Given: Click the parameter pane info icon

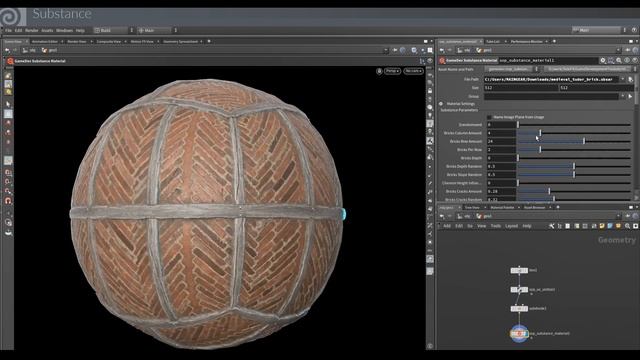Looking at the screenshot, I should coord(627,60).
